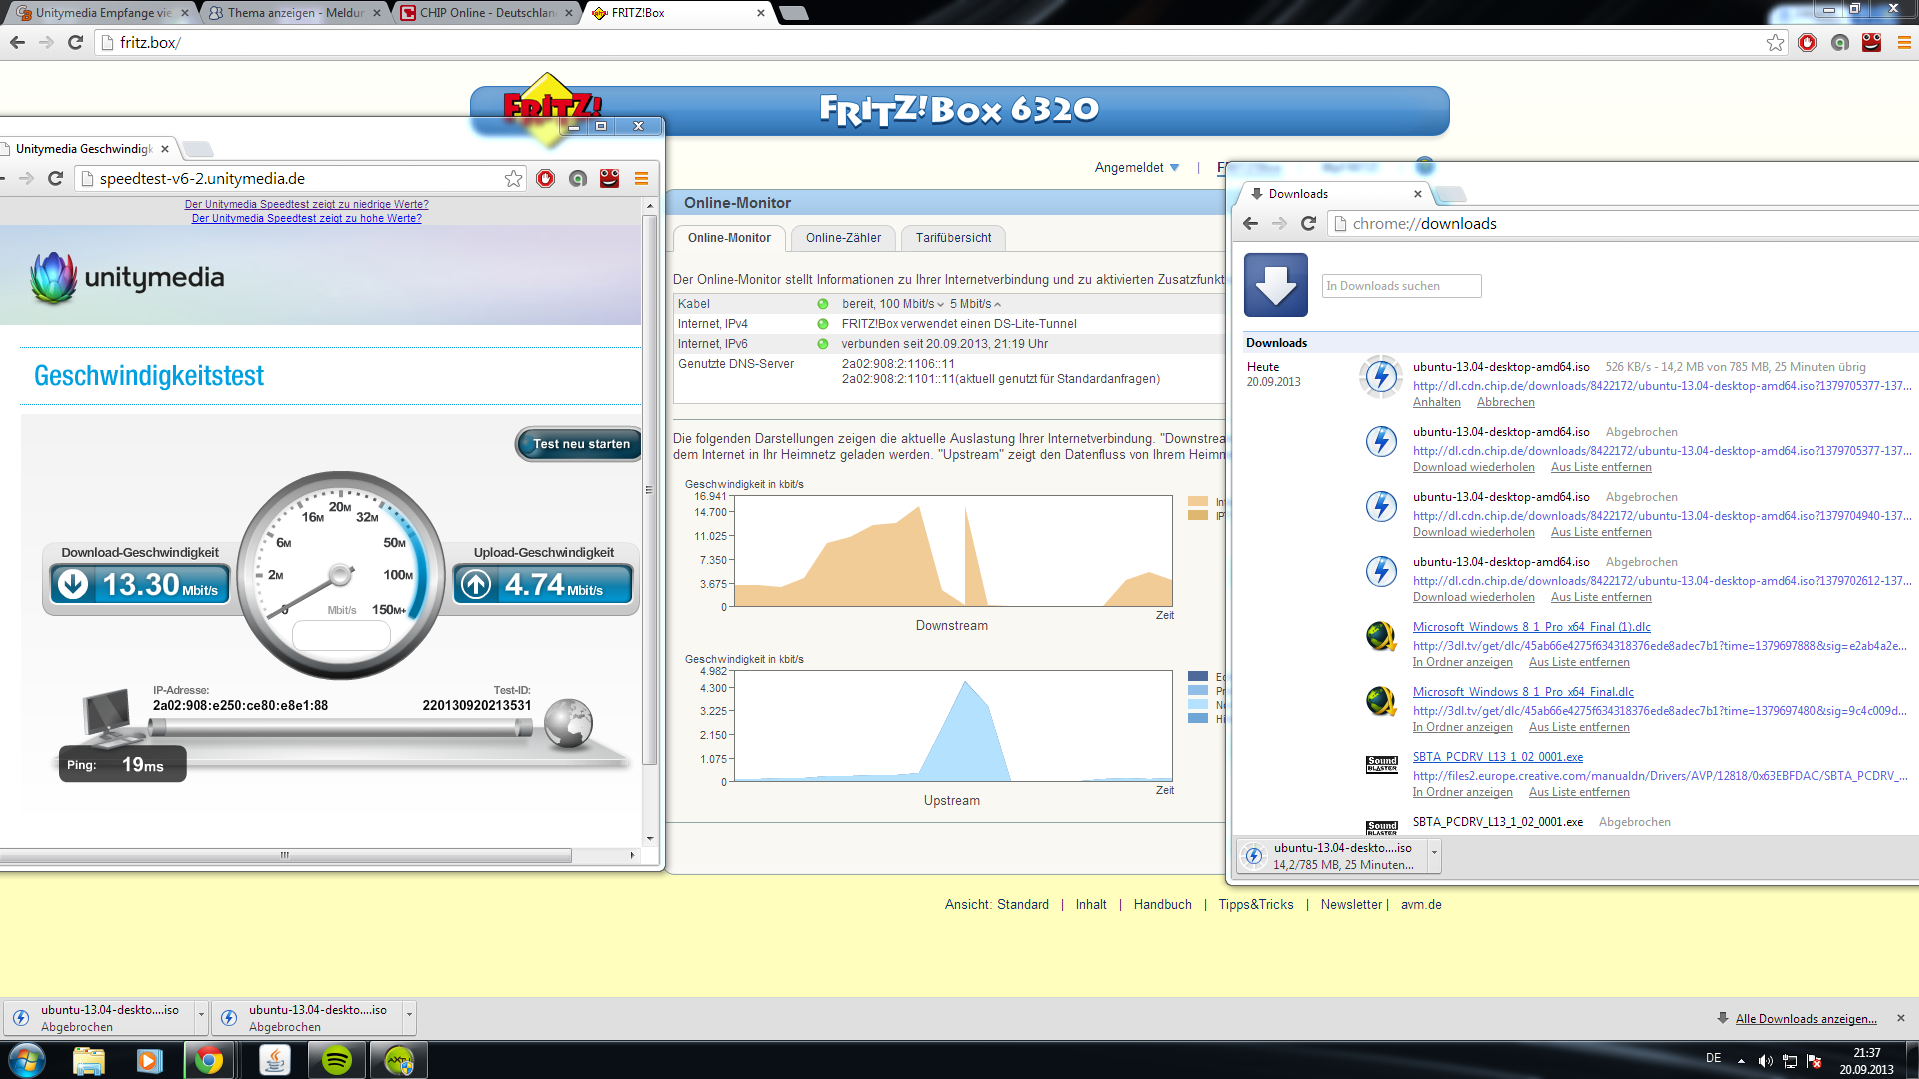Open Chrome menu in speedtest window

(x=642, y=178)
